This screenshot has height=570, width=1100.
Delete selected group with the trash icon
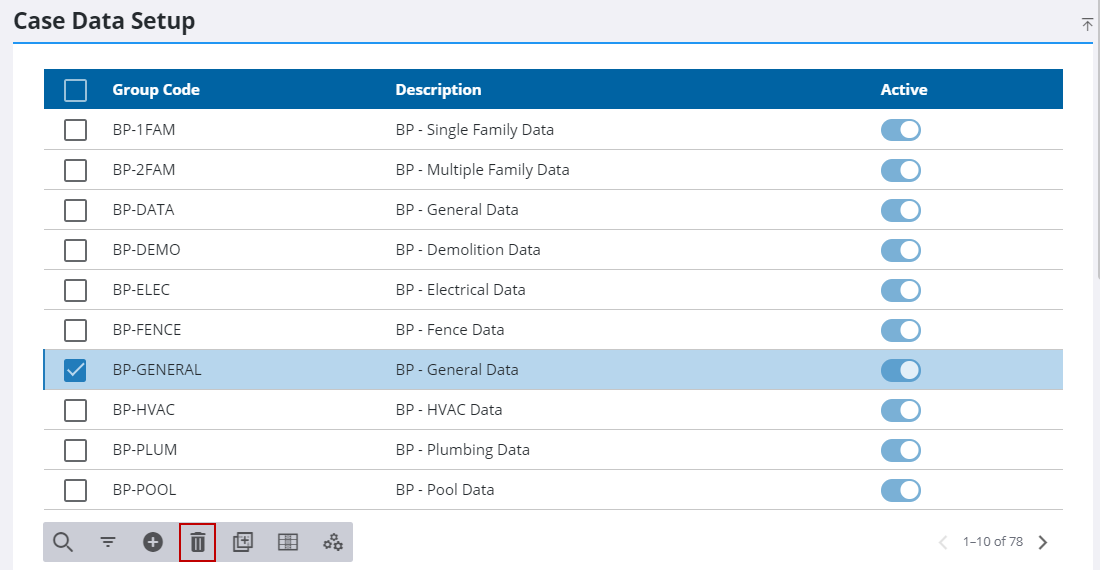(198, 542)
